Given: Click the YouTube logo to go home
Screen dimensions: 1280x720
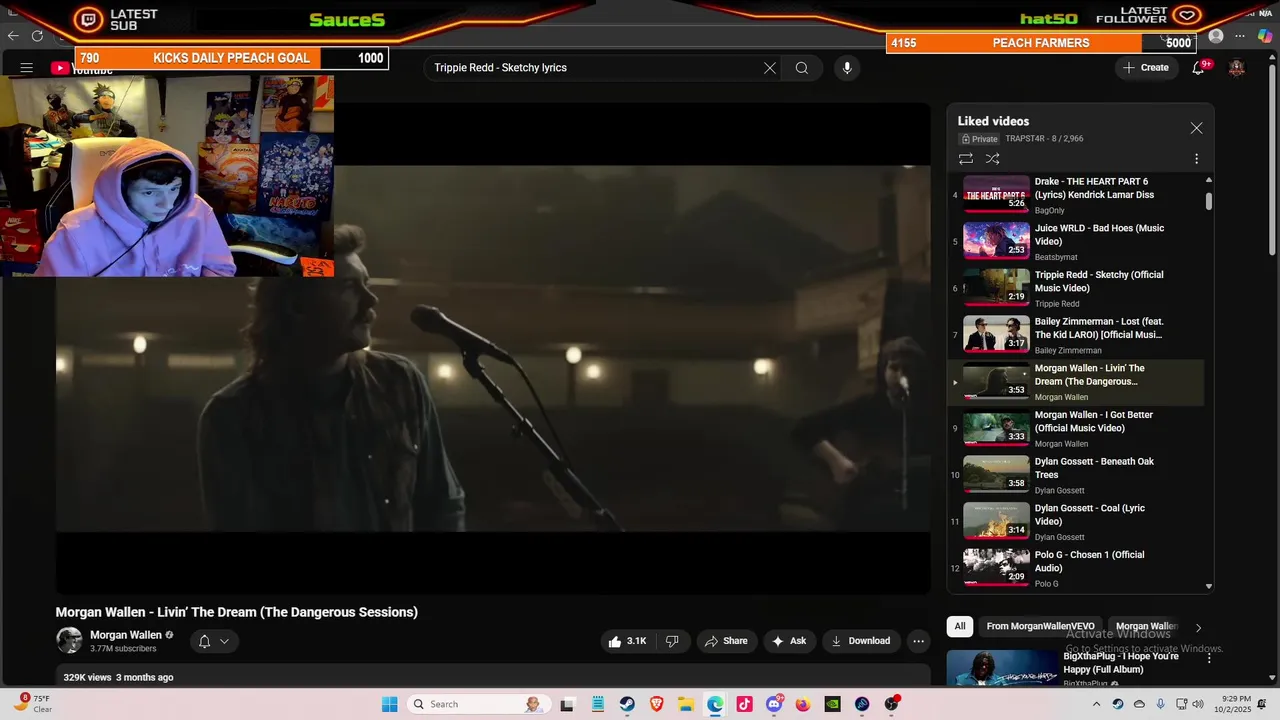Looking at the screenshot, I should coord(82,69).
